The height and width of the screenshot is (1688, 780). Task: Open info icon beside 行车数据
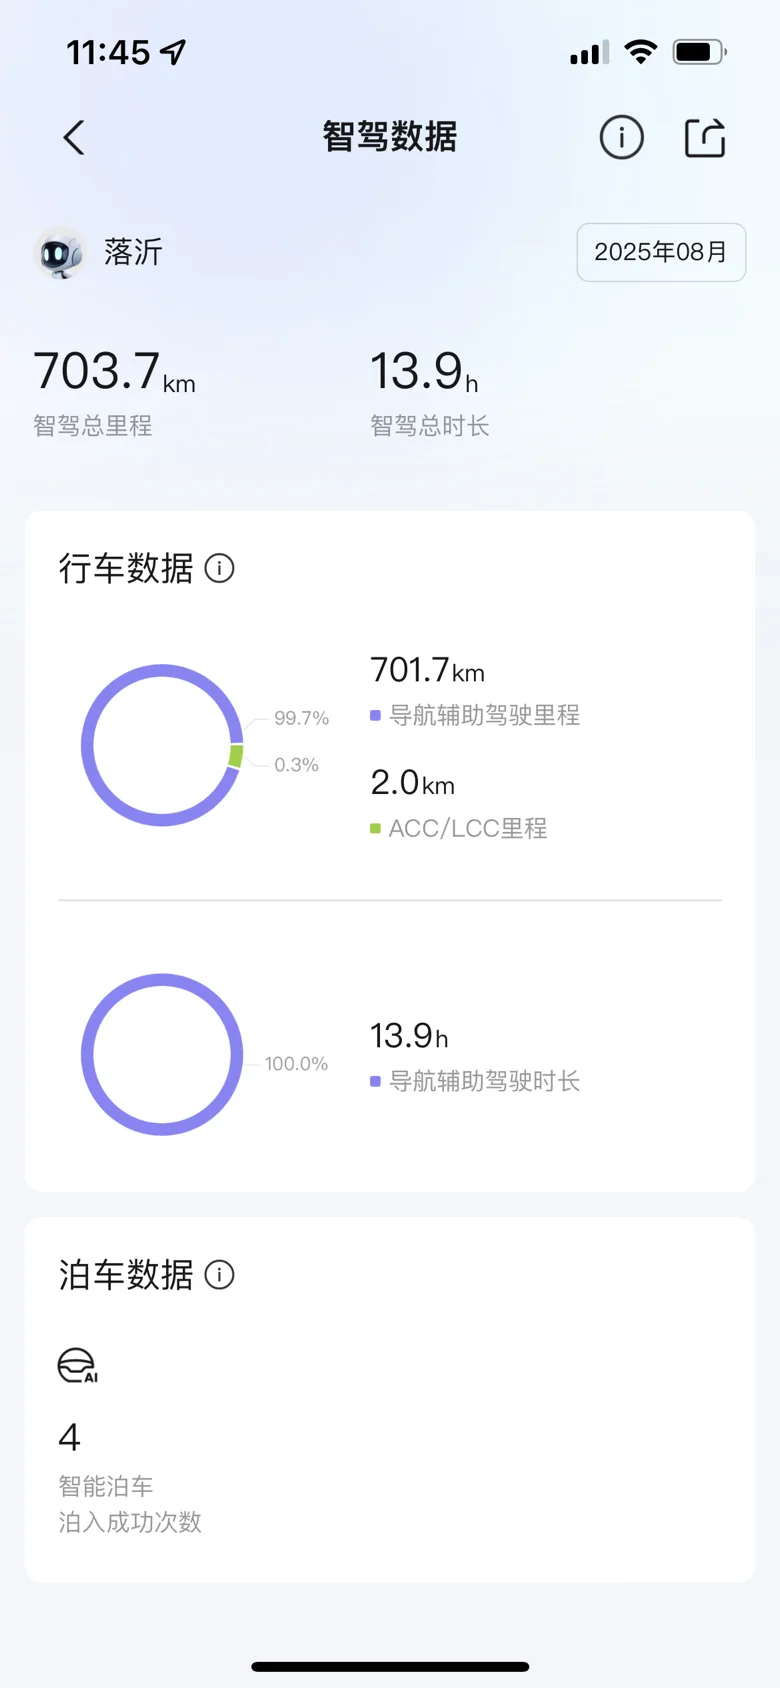click(x=219, y=568)
